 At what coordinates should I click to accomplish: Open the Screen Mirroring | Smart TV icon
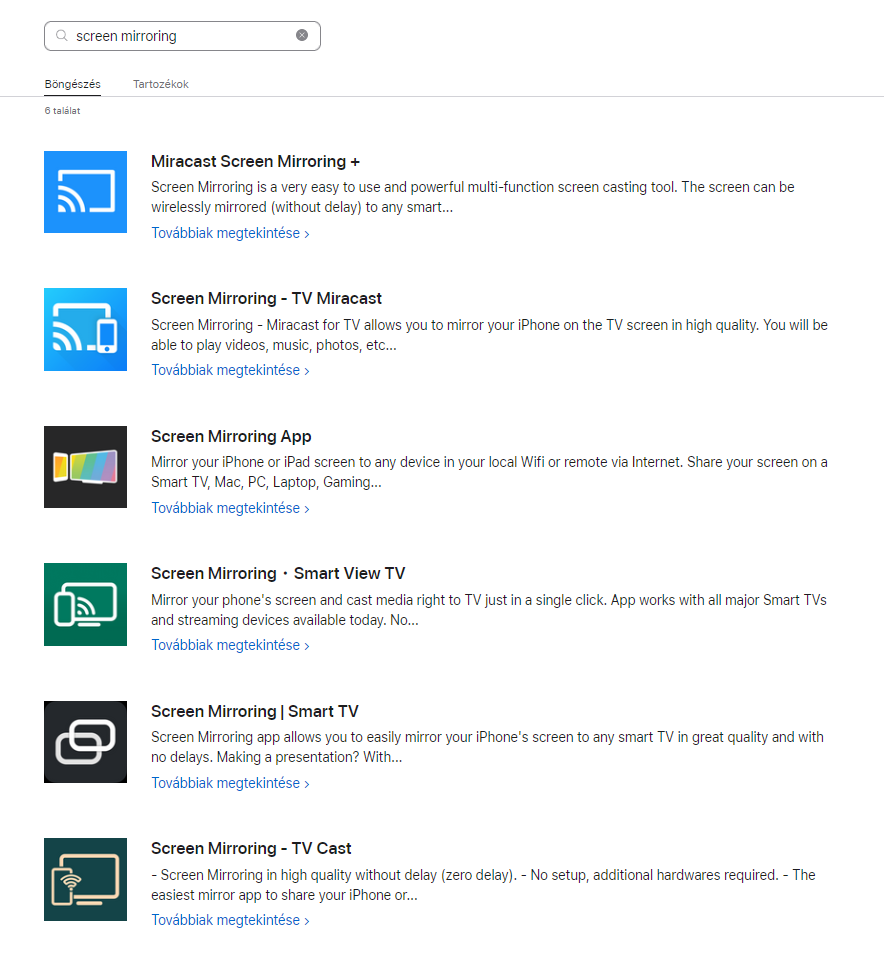coord(85,742)
